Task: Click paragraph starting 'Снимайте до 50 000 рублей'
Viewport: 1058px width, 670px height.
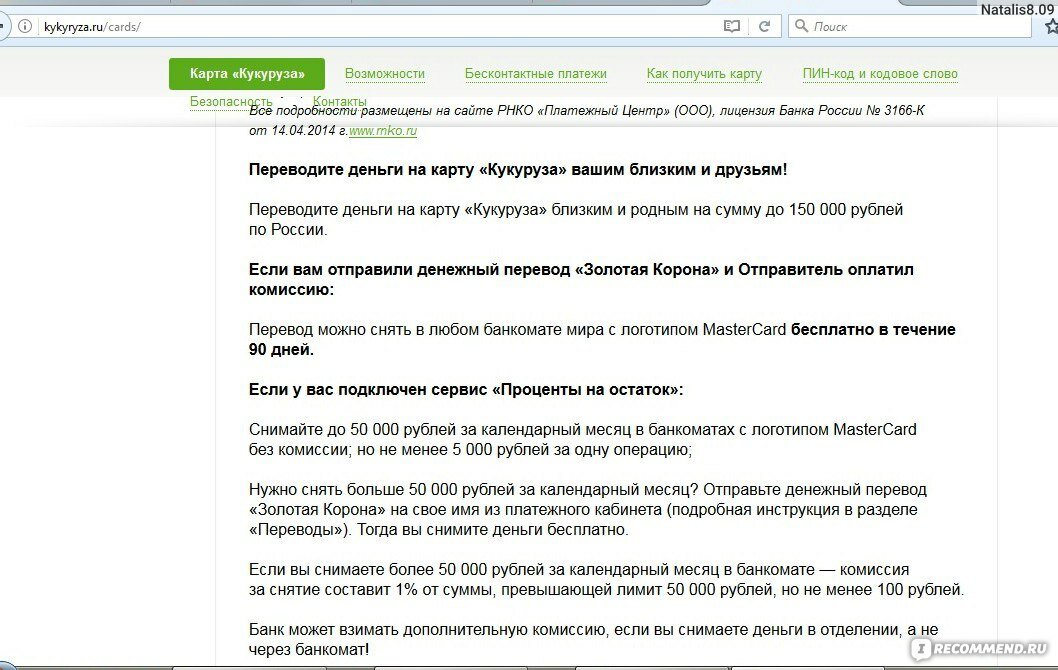Action: pos(583,439)
